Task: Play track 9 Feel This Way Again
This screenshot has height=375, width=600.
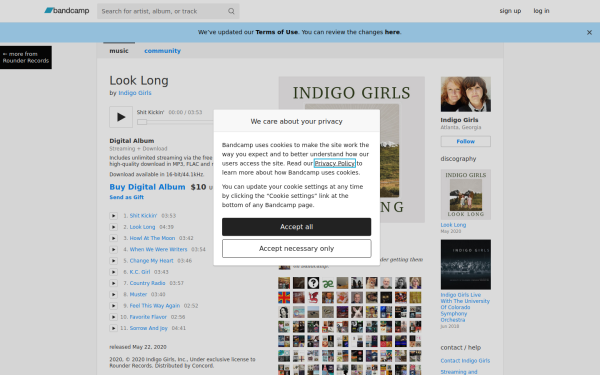Action: (114, 306)
